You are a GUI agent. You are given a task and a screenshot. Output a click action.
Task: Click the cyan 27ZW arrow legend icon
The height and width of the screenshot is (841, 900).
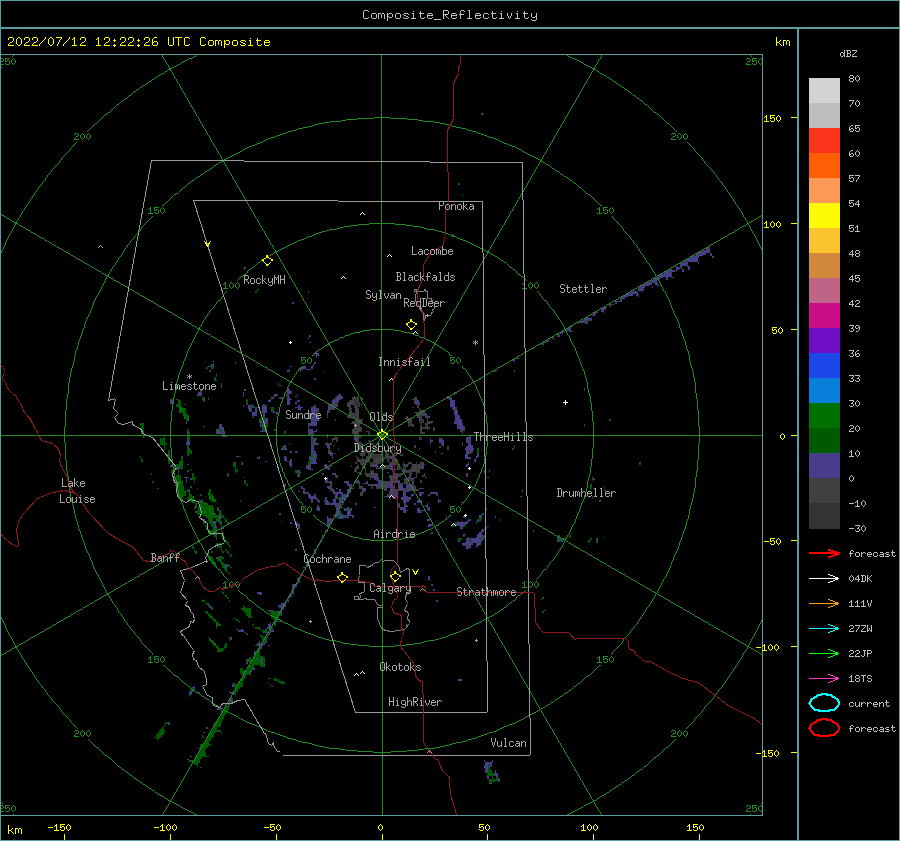(x=824, y=629)
